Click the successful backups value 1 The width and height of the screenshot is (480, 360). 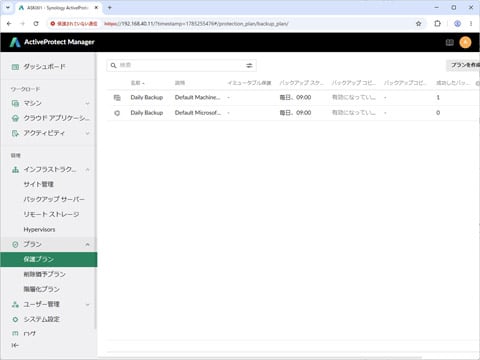click(x=438, y=98)
